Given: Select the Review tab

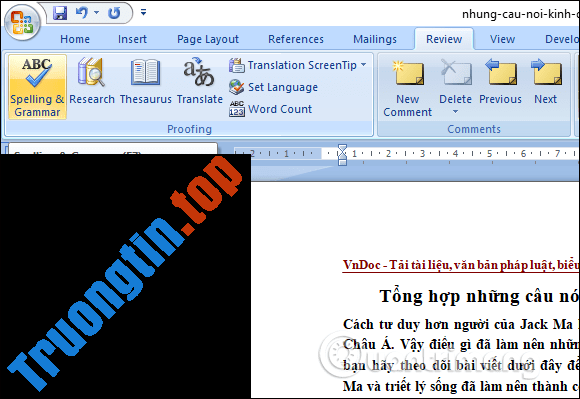Looking at the screenshot, I should 444,39.
